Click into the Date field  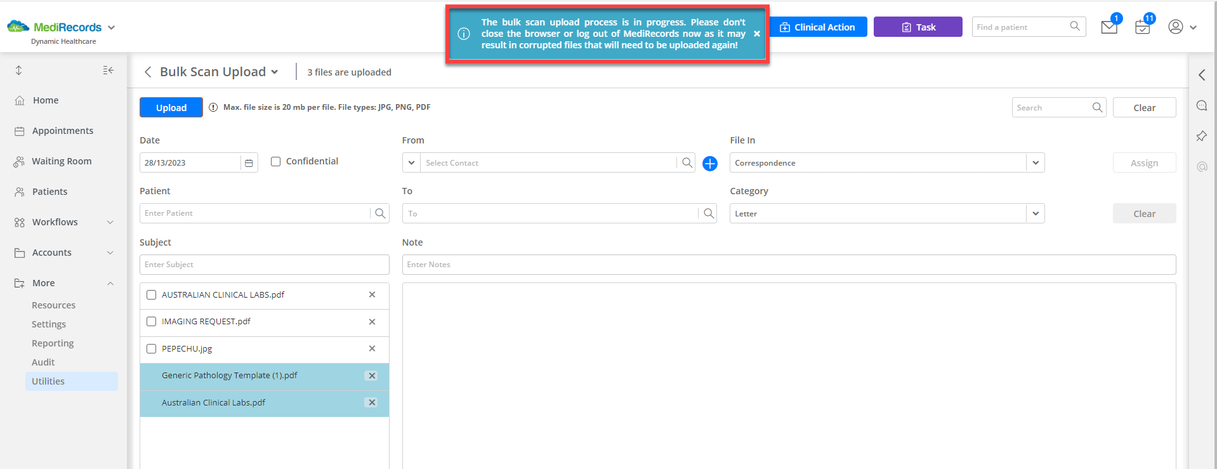pos(190,162)
